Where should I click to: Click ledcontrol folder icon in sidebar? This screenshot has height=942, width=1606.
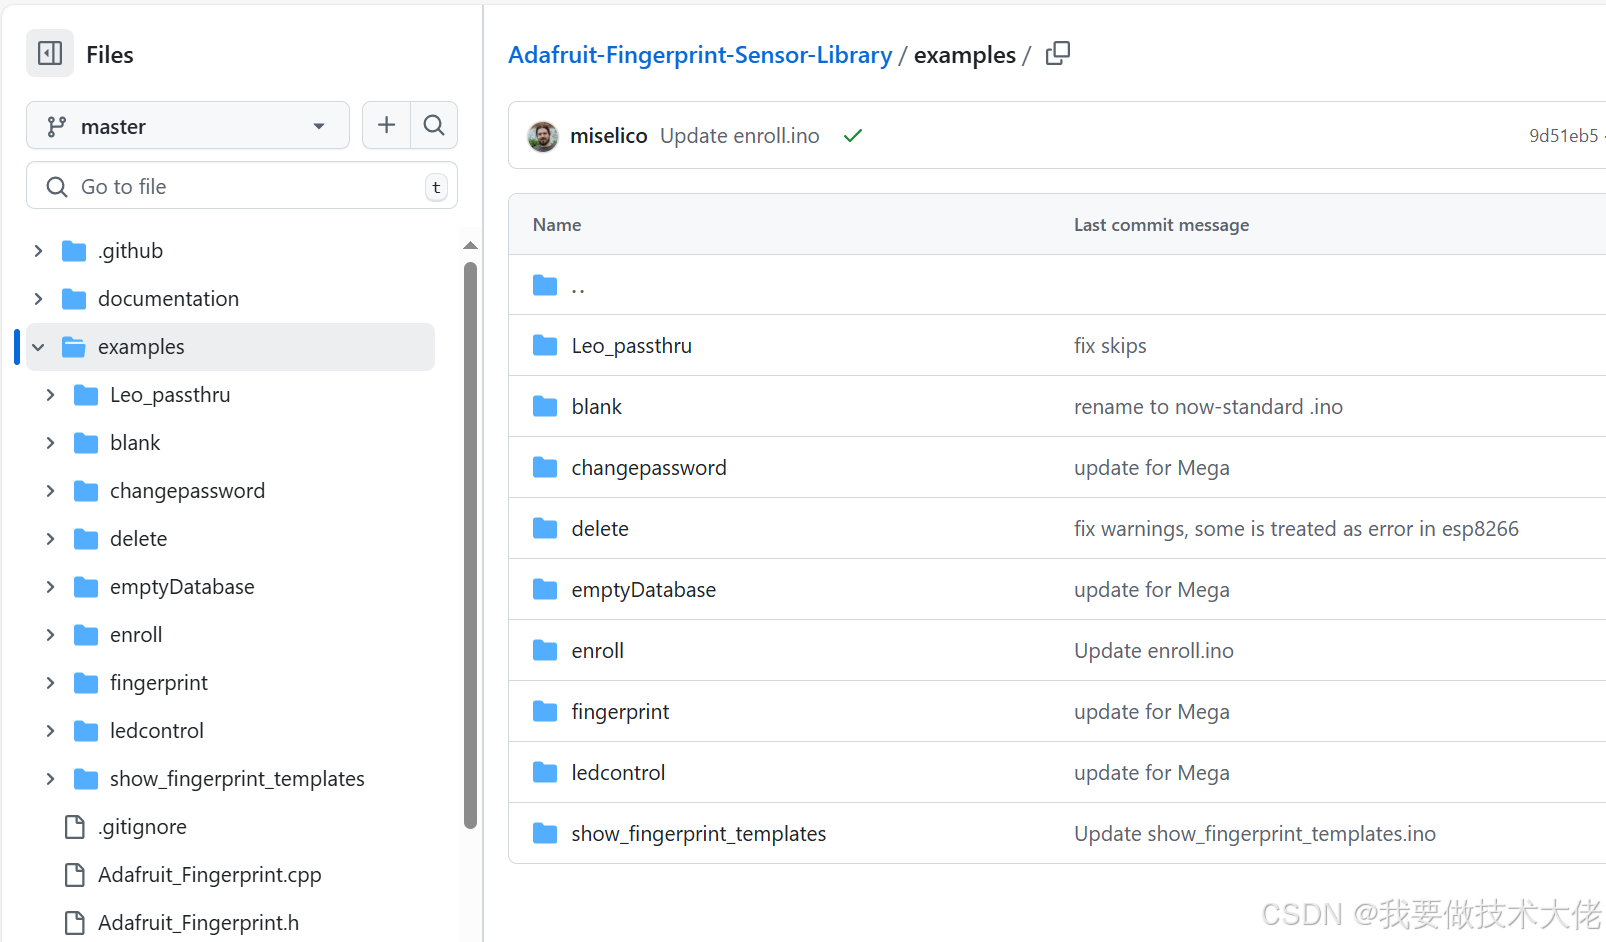click(86, 731)
